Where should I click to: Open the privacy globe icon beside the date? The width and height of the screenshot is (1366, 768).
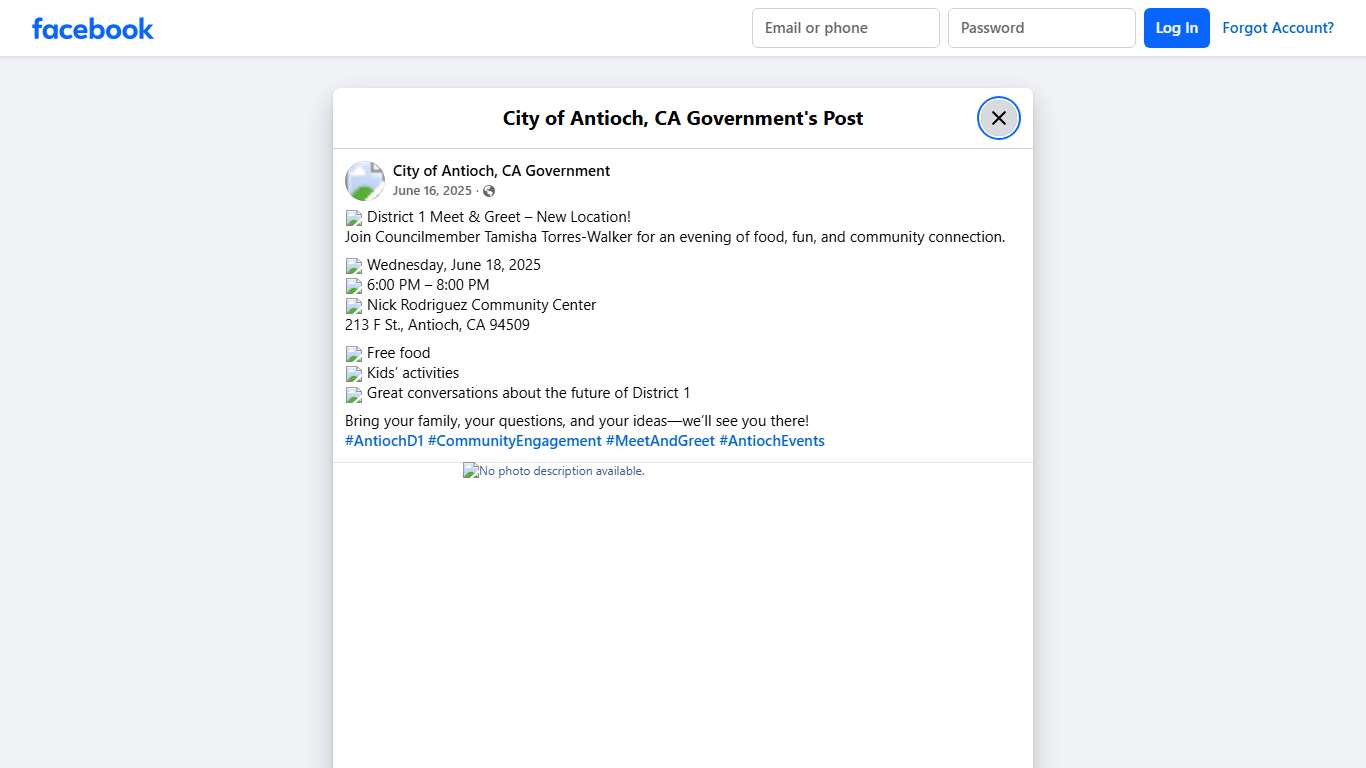tap(489, 190)
